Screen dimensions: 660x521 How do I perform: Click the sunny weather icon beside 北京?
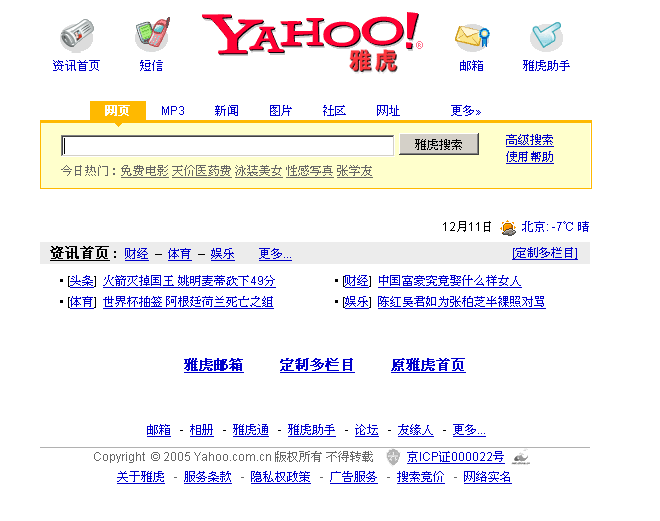508,228
